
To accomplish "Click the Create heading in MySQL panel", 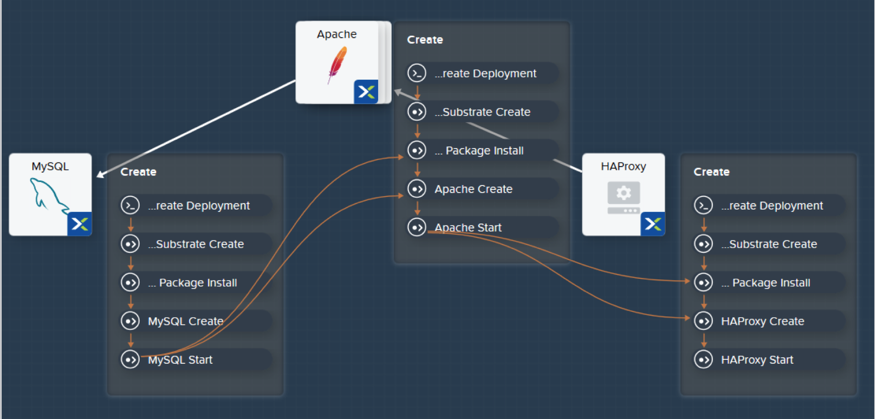I will point(138,172).
